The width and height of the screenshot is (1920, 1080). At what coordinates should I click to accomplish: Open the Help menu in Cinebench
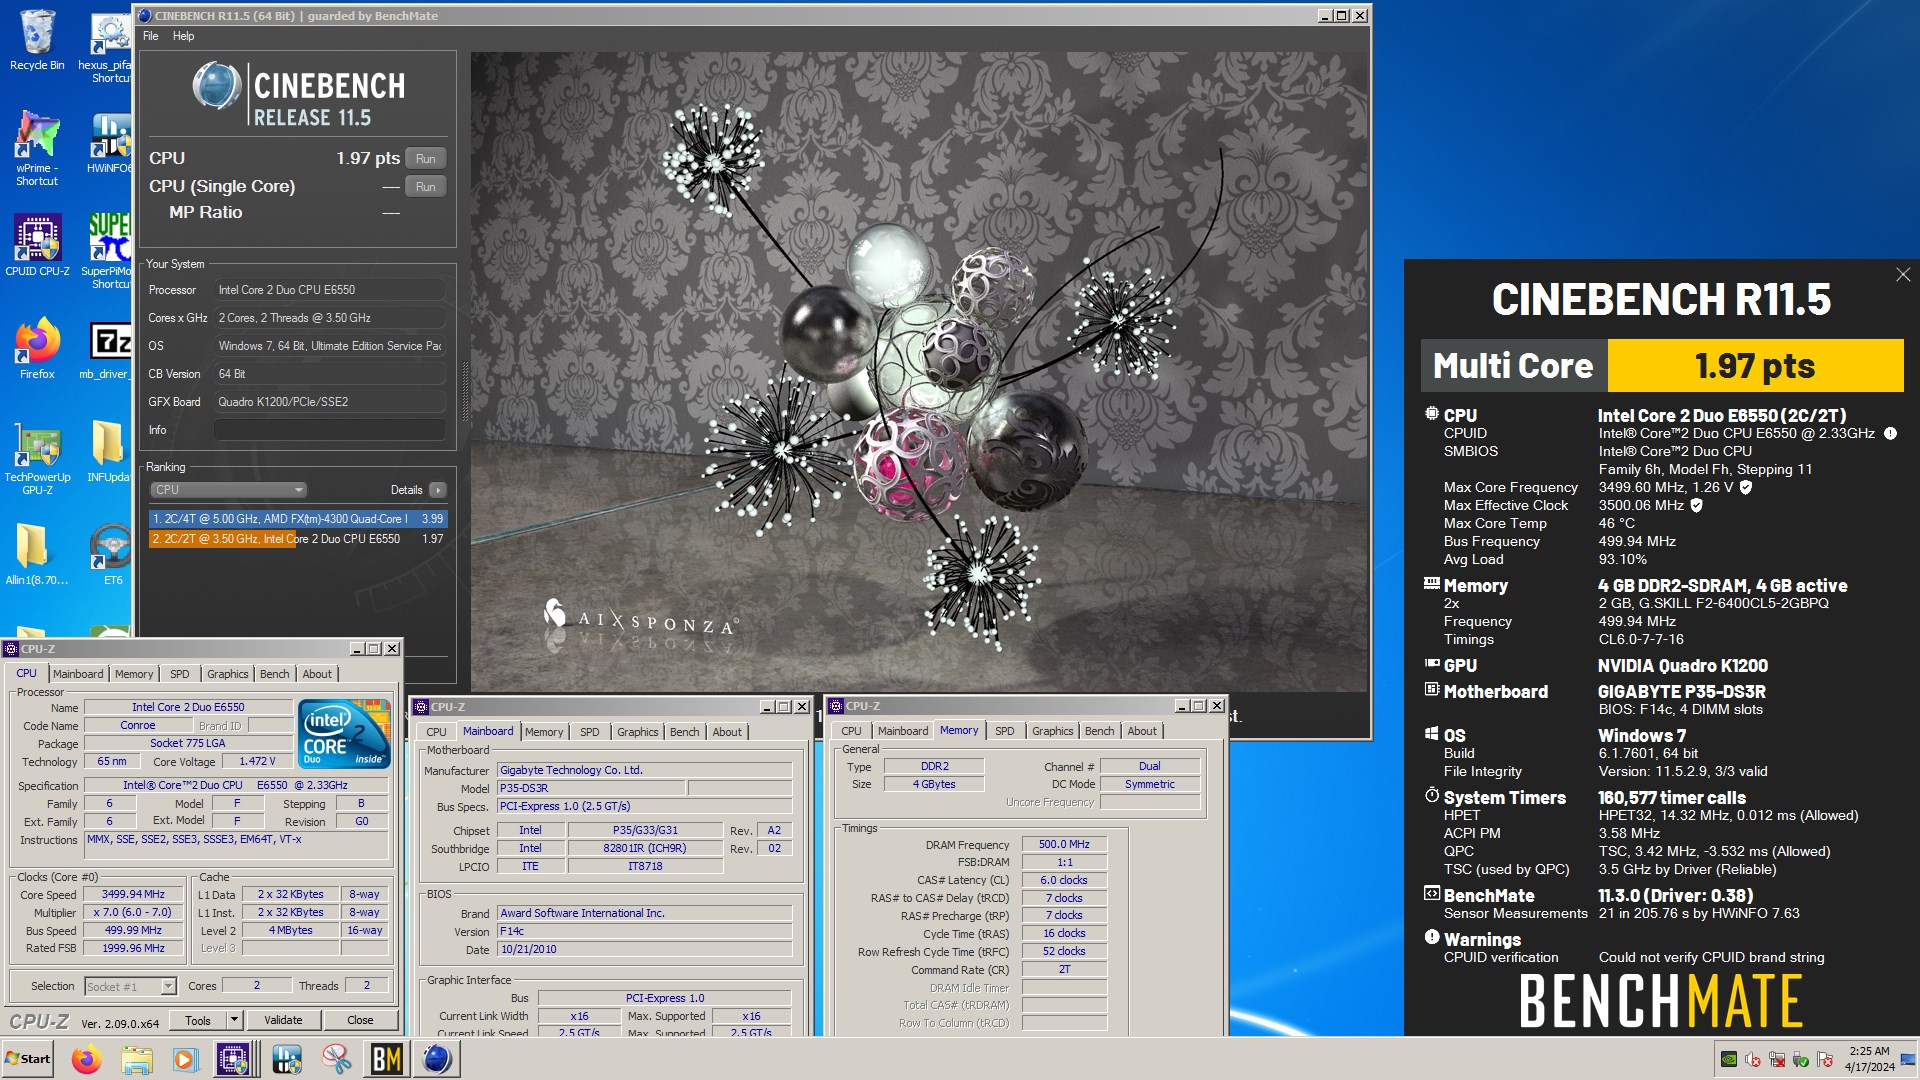point(183,36)
